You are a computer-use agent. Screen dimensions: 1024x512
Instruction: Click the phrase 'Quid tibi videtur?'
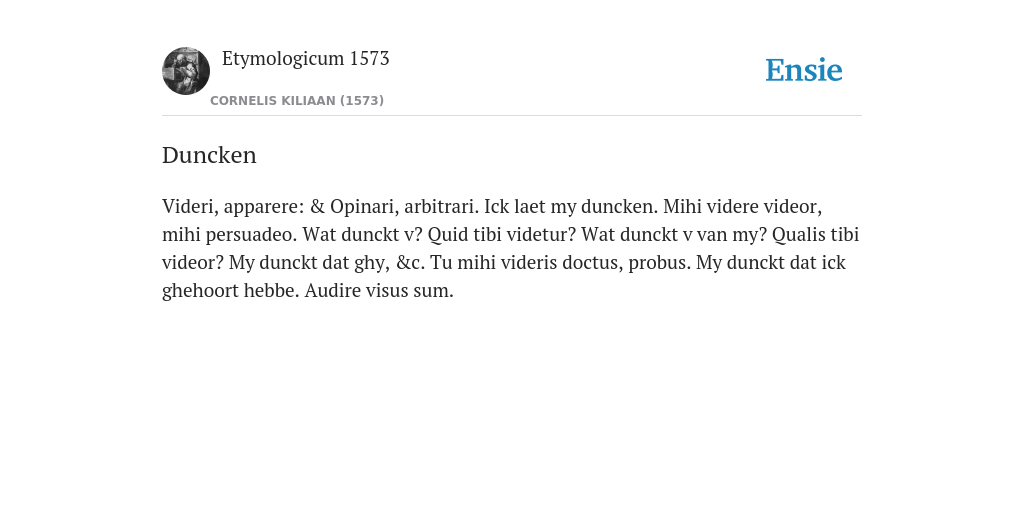coord(502,234)
